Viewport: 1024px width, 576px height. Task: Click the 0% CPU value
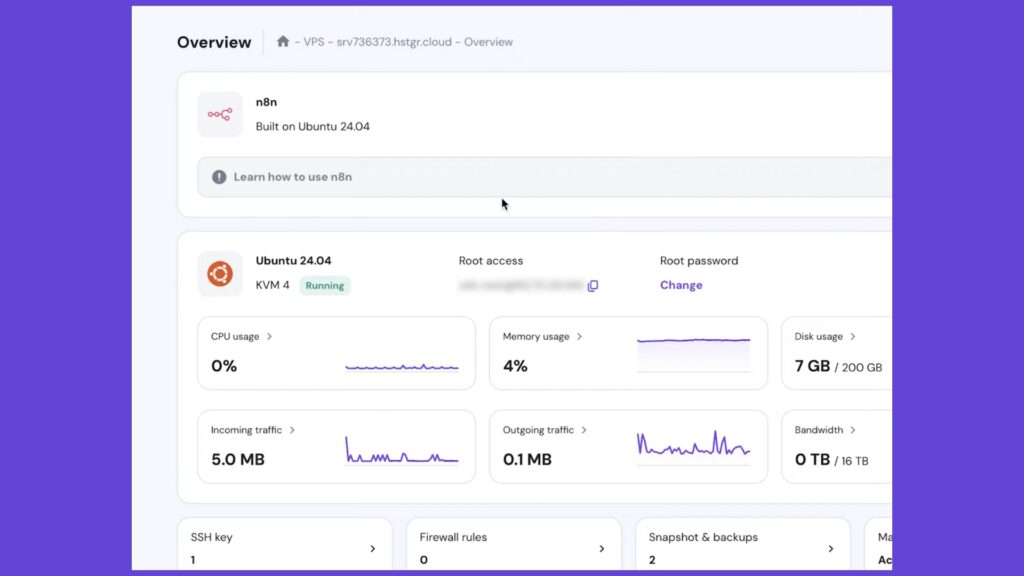click(x=224, y=366)
